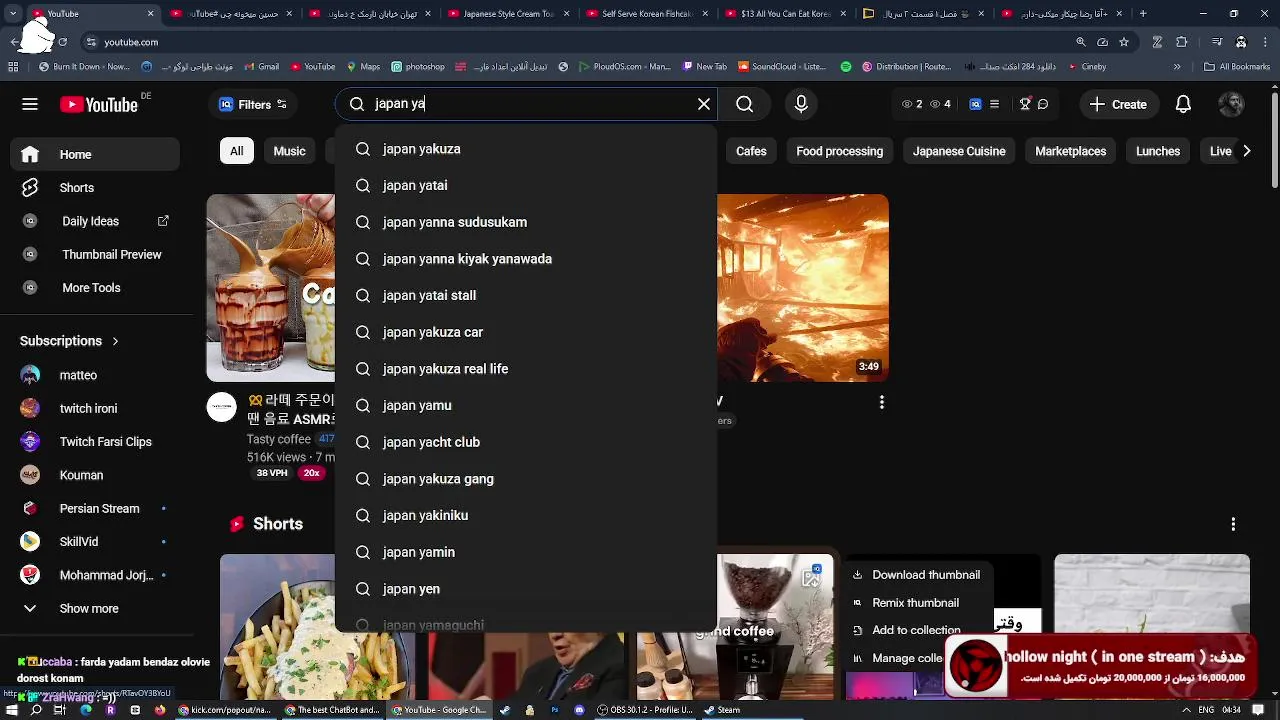Open All Bookmarks folder
The width and height of the screenshot is (1280, 720).
1236,67
